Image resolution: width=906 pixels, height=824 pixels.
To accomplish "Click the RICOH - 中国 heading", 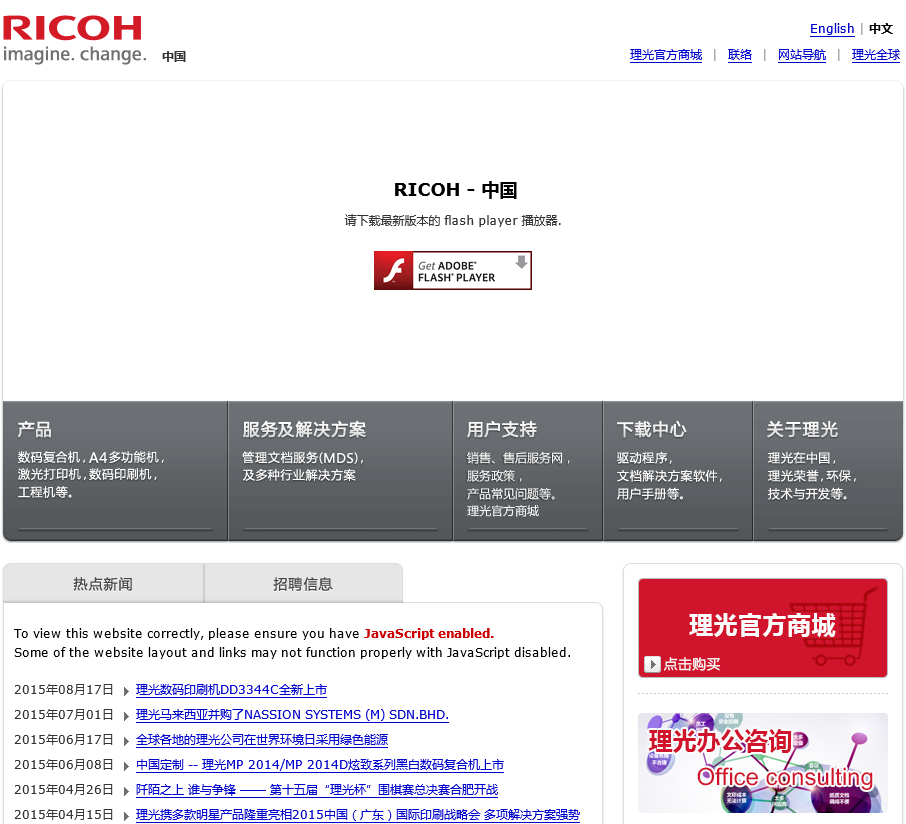I will click(455, 190).
